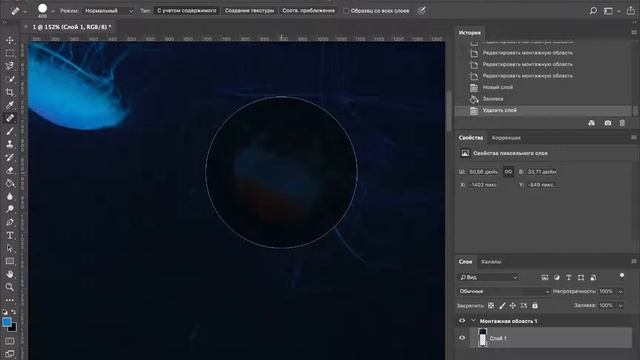The image size is (640, 360).
Task: Toggle lock all padlock icon
Action: coord(535,305)
